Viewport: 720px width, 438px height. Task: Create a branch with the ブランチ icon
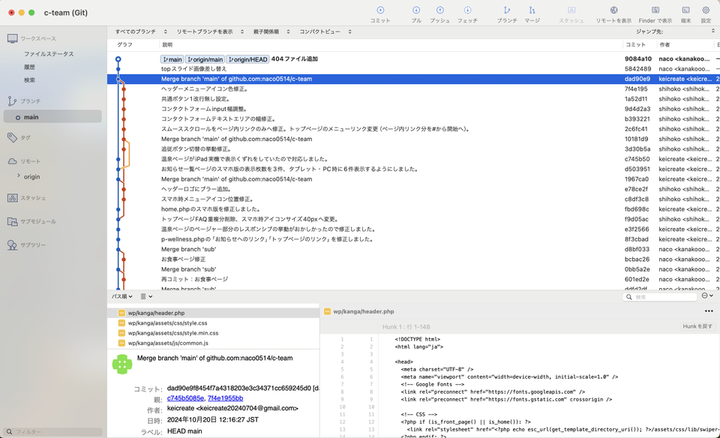click(507, 11)
